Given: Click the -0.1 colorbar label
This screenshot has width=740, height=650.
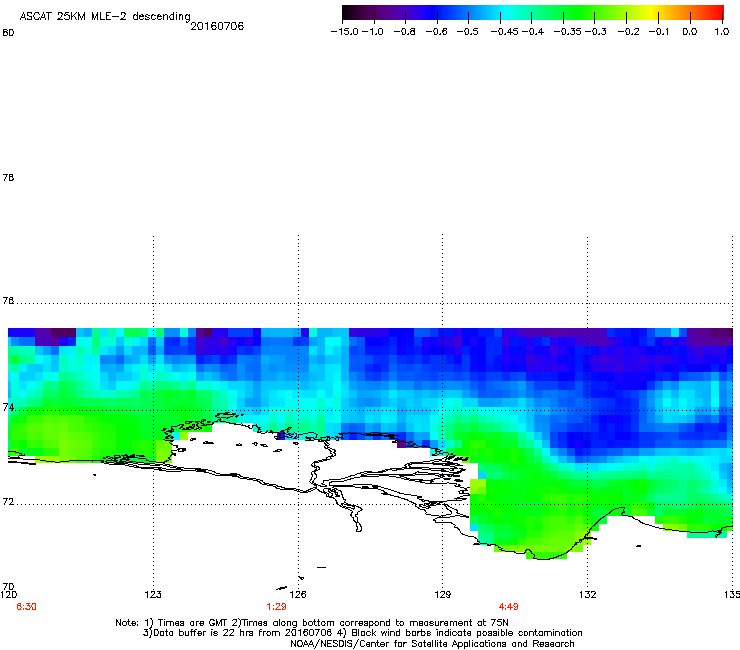Looking at the screenshot, I should pos(659,32).
